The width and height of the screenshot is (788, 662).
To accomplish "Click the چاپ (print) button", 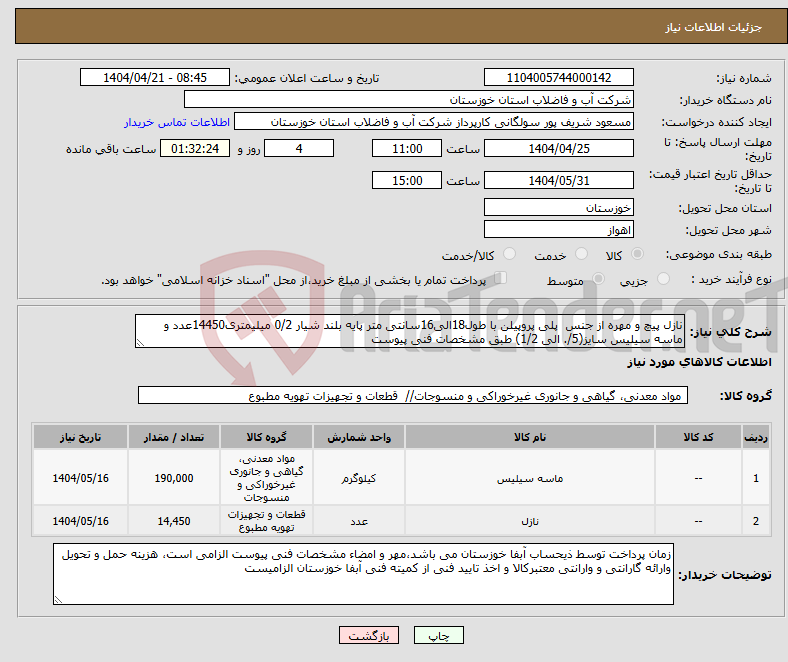I will 438,635.
